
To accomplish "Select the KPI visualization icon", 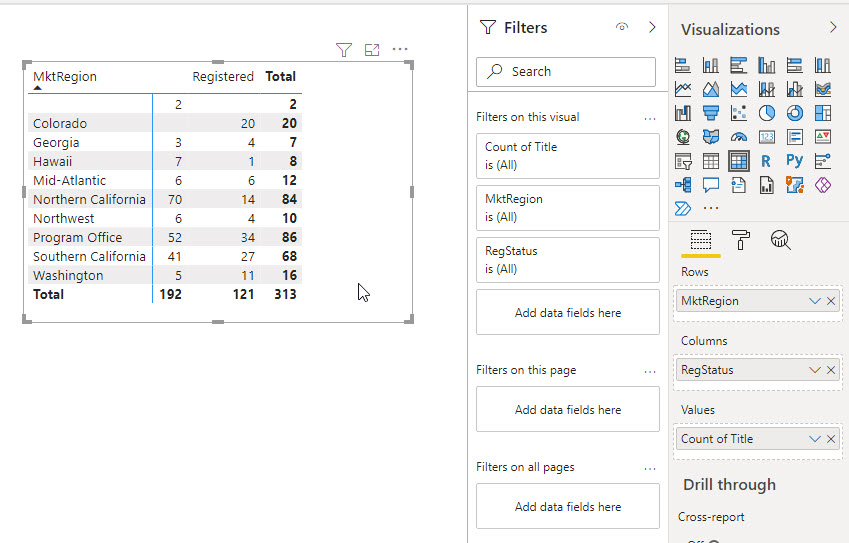I will pyautogui.click(x=823, y=137).
